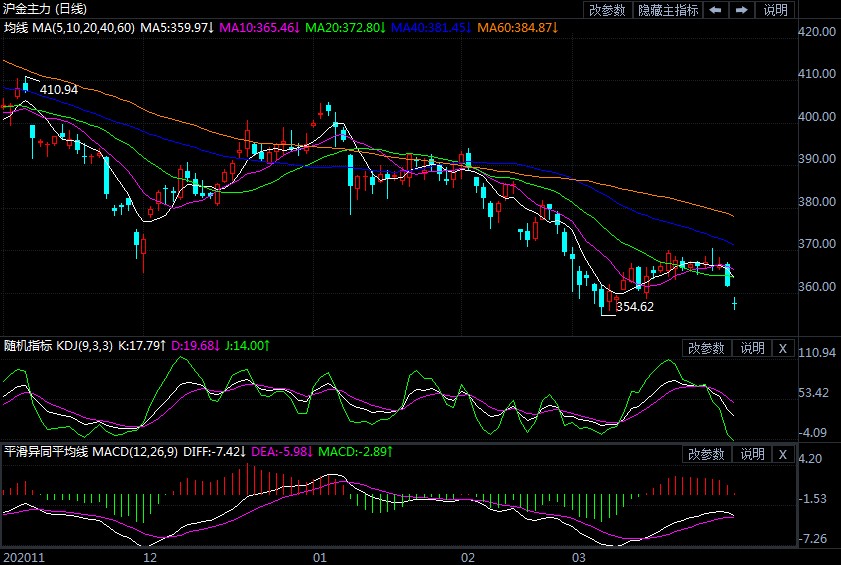
Task: Click the MA40:381.45 value label
Action: click(431, 27)
